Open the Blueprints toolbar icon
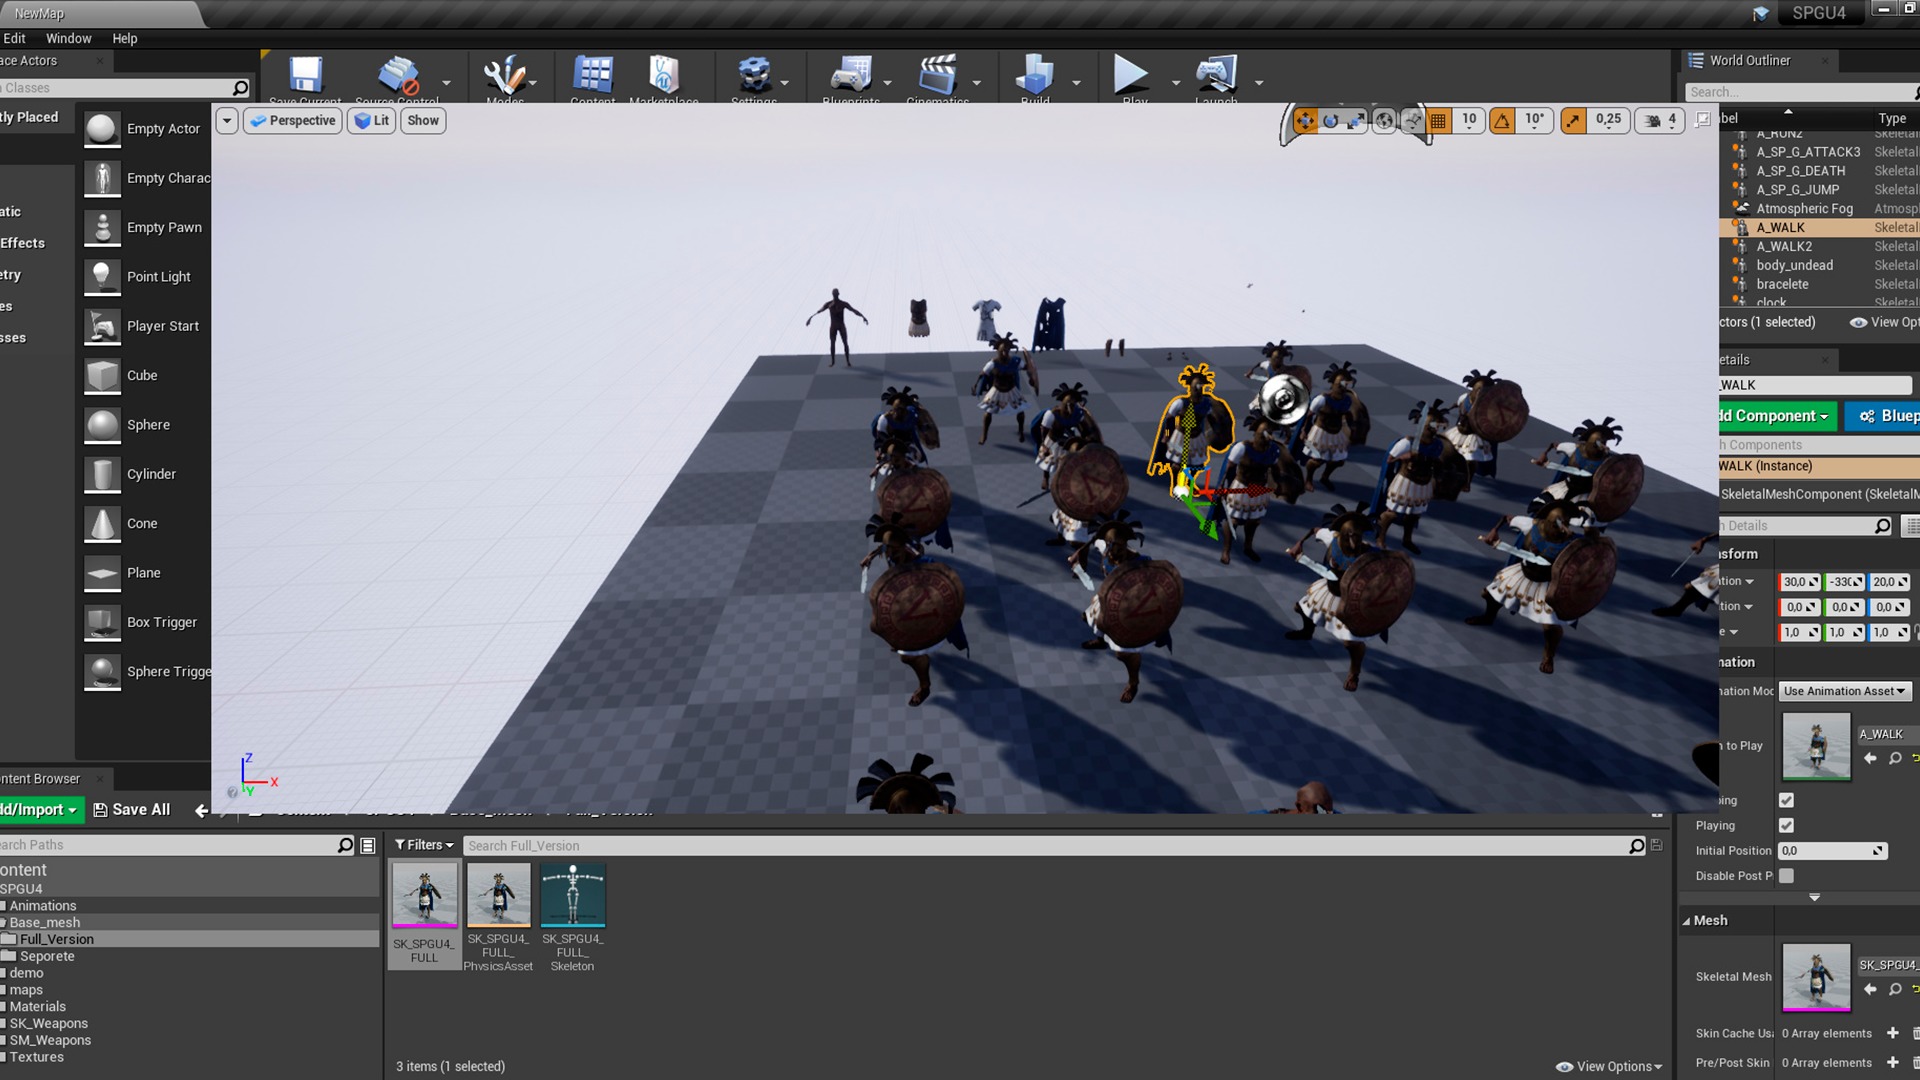This screenshot has height=1080, width=1920. pyautogui.click(x=850, y=75)
